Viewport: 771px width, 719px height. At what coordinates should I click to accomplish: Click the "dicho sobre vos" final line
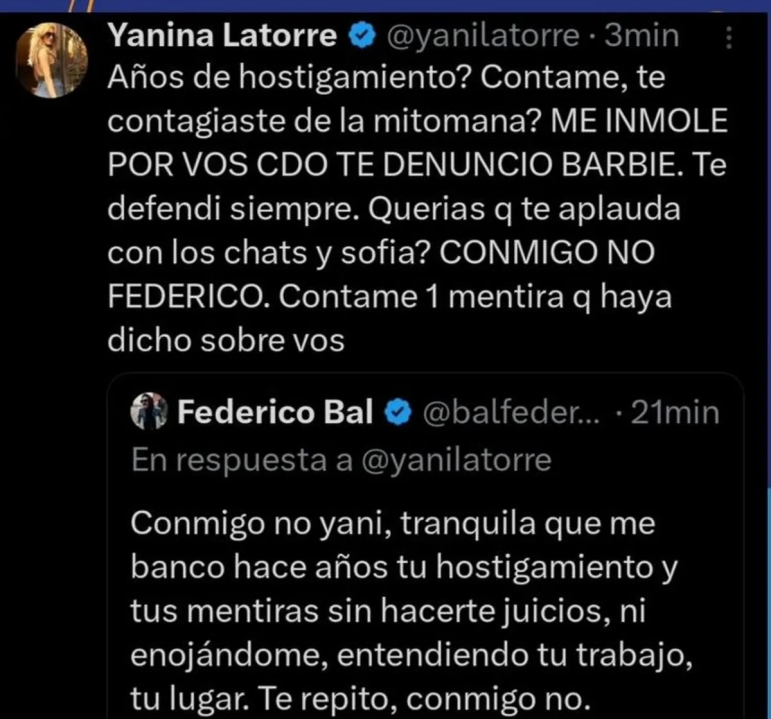[225, 340]
